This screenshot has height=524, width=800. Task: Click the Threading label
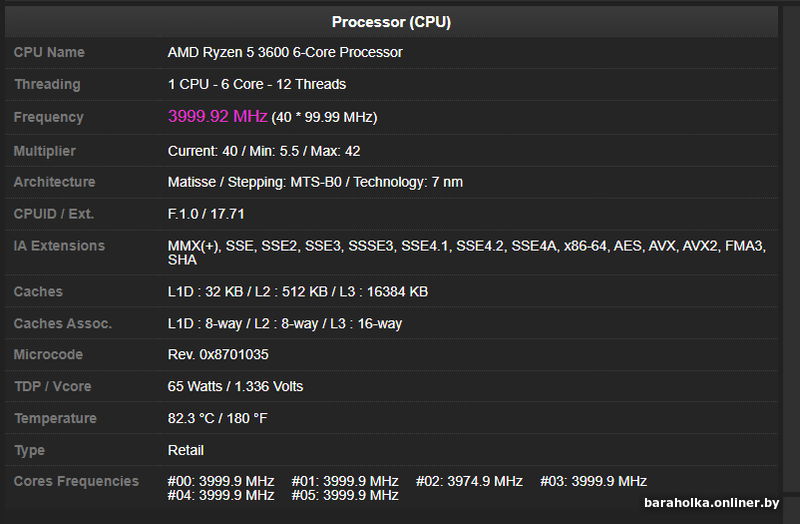[x=47, y=84]
